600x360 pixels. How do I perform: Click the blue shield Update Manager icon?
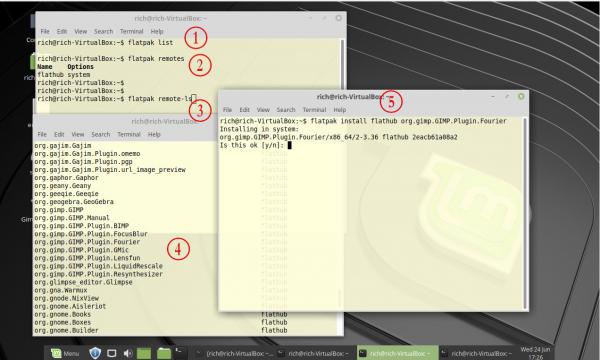pyautogui.click(x=95, y=353)
